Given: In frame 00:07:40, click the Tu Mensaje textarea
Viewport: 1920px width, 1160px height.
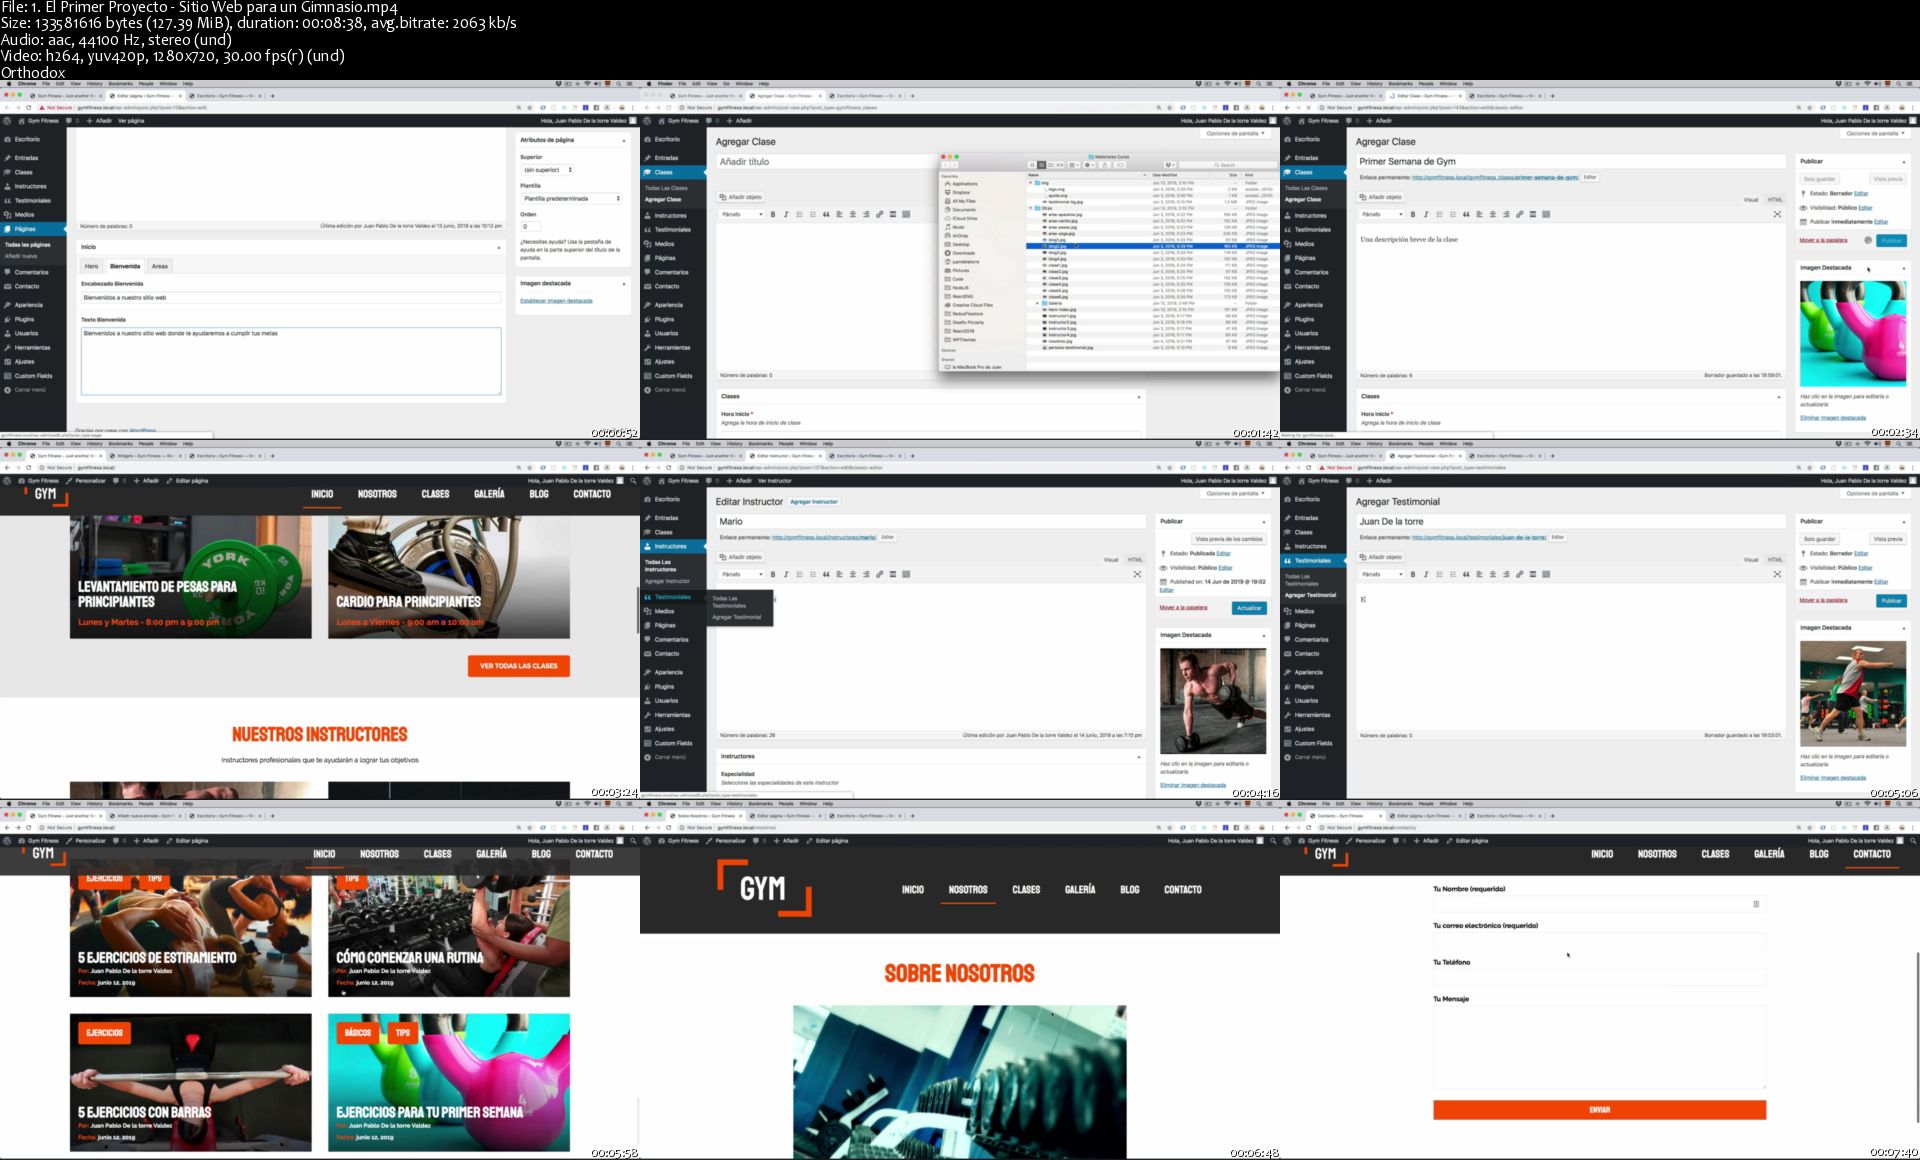Looking at the screenshot, I should [x=1599, y=1047].
